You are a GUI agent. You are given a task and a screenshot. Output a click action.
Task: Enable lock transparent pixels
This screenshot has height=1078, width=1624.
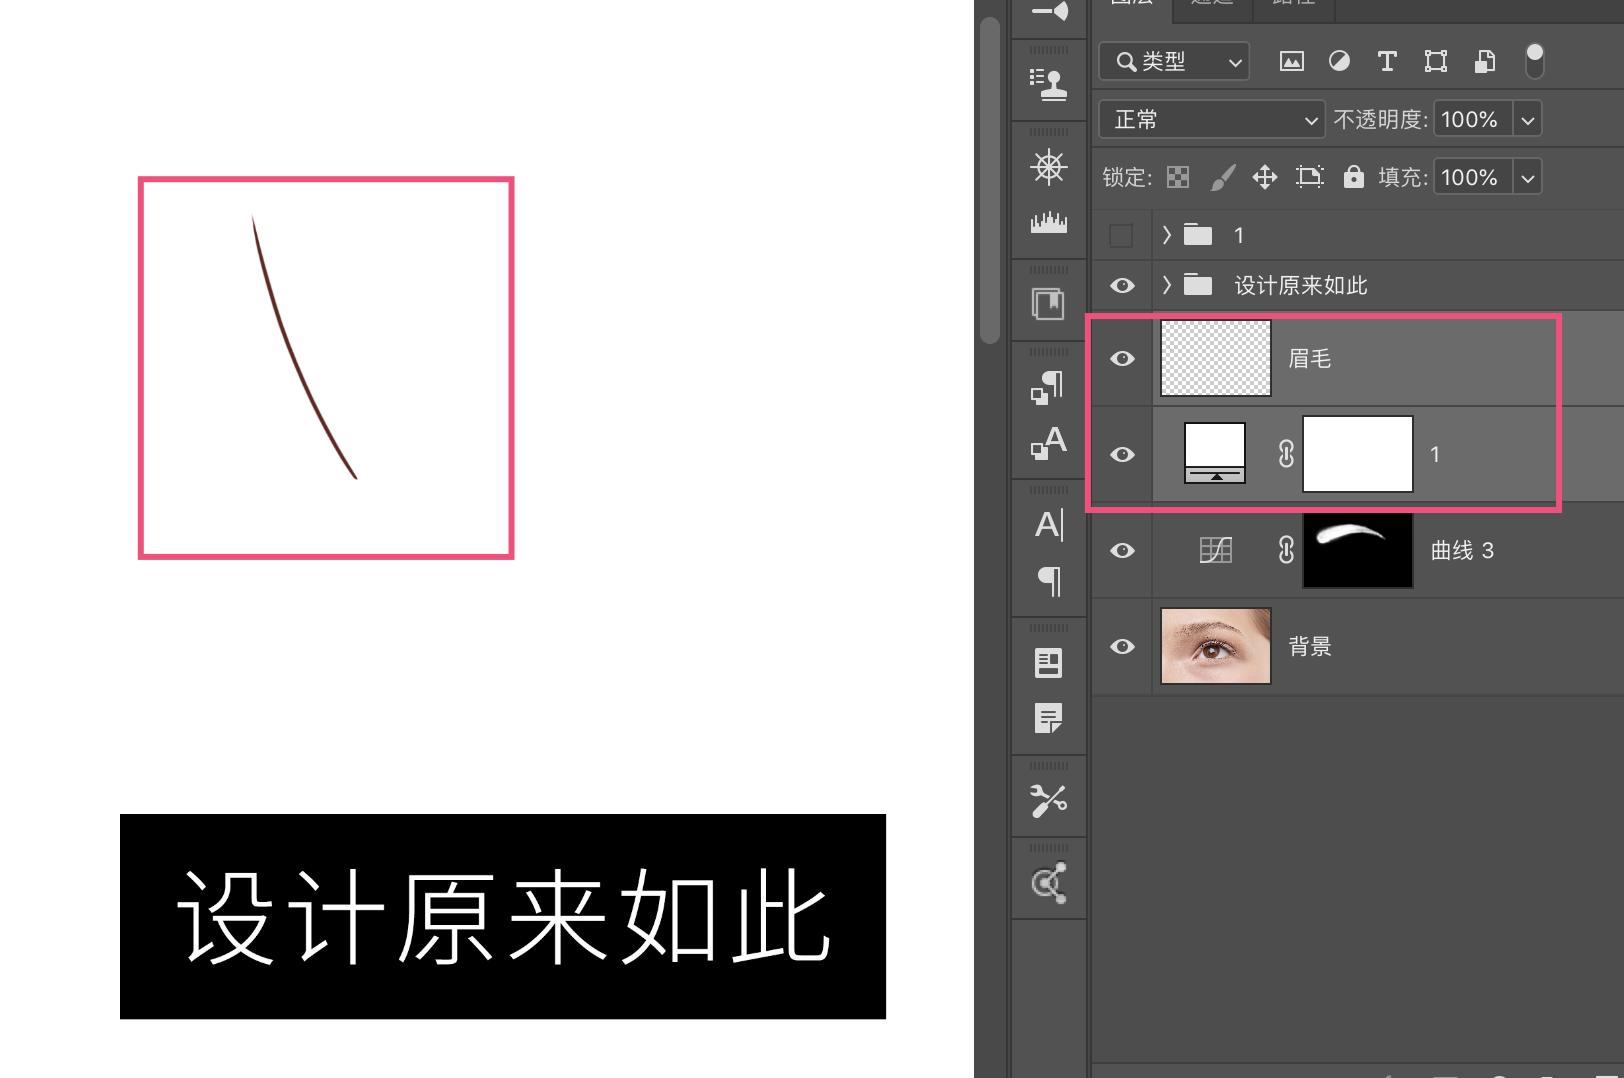point(1179,177)
